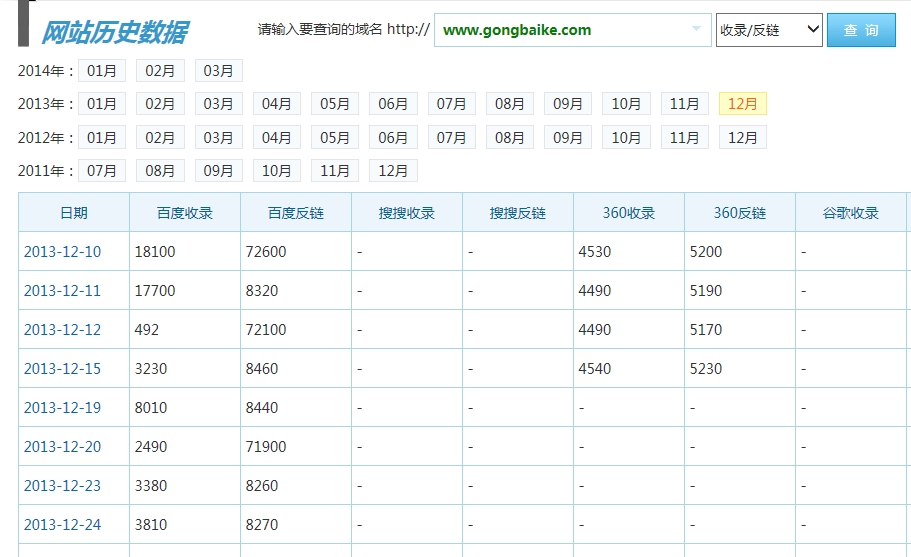Select 2013年 06月 tab
The height and width of the screenshot is (557, 911).
click(393, 104)
